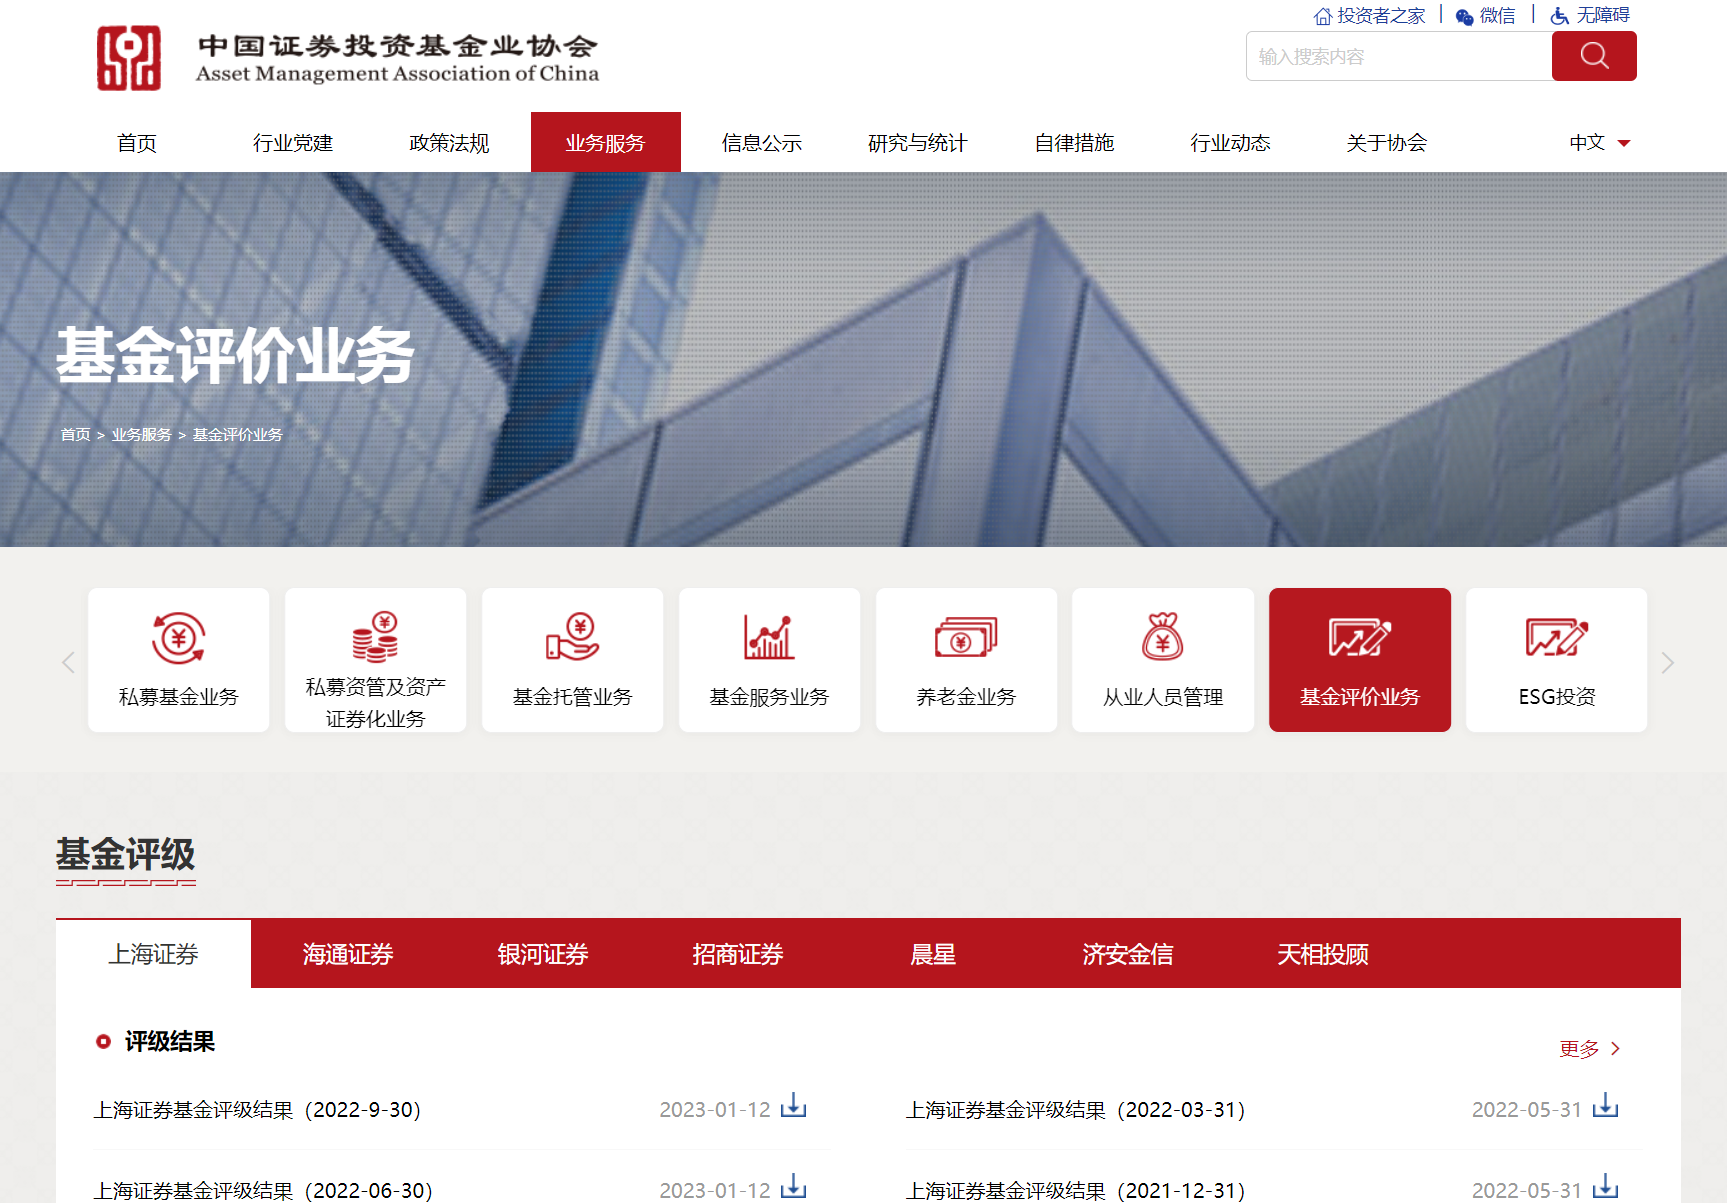
Task: Open the ESG投资 card label
Action: 1557,697
